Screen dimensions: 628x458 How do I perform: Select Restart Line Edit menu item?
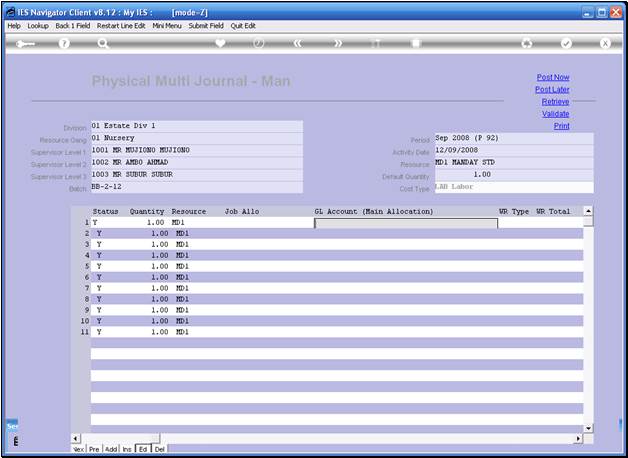click(121, 26)
